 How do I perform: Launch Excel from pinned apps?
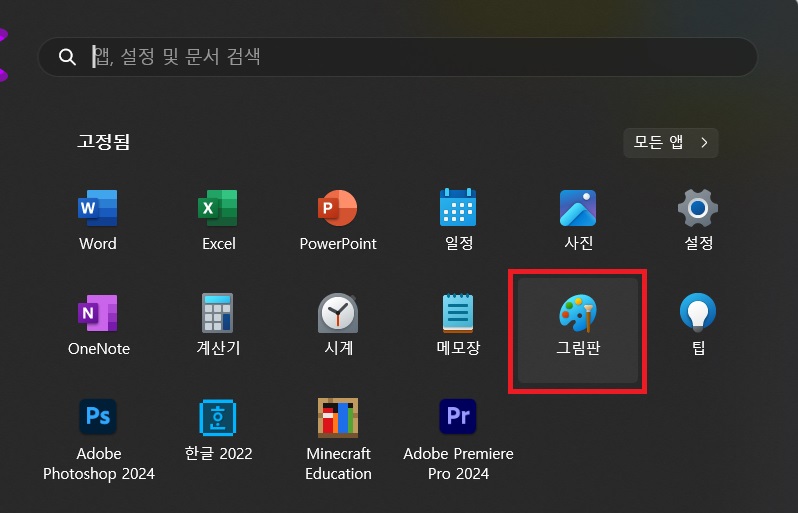[x=218, y=220]
